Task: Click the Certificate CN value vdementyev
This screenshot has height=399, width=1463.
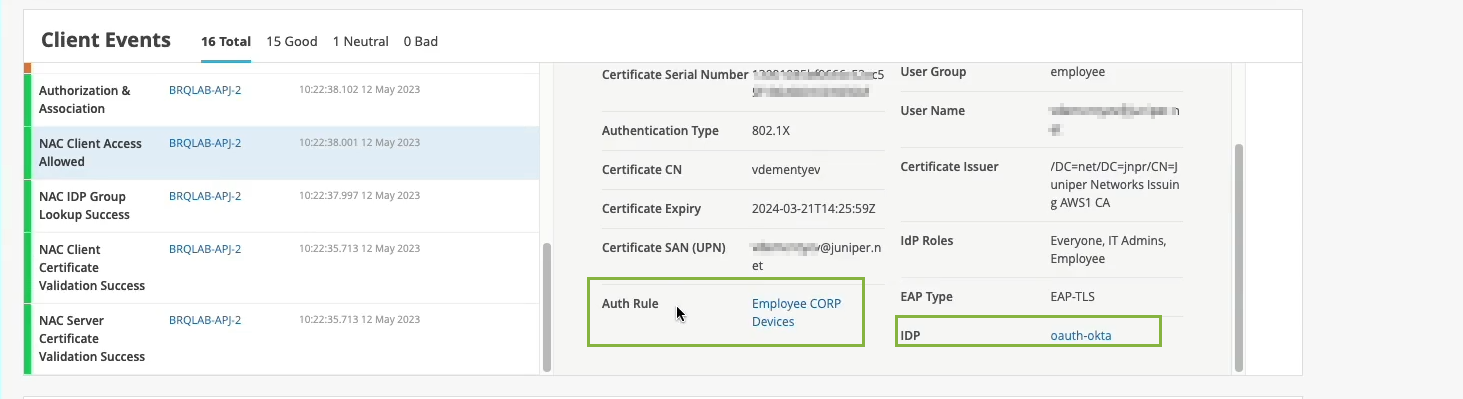Action: (x=785, y=170)
